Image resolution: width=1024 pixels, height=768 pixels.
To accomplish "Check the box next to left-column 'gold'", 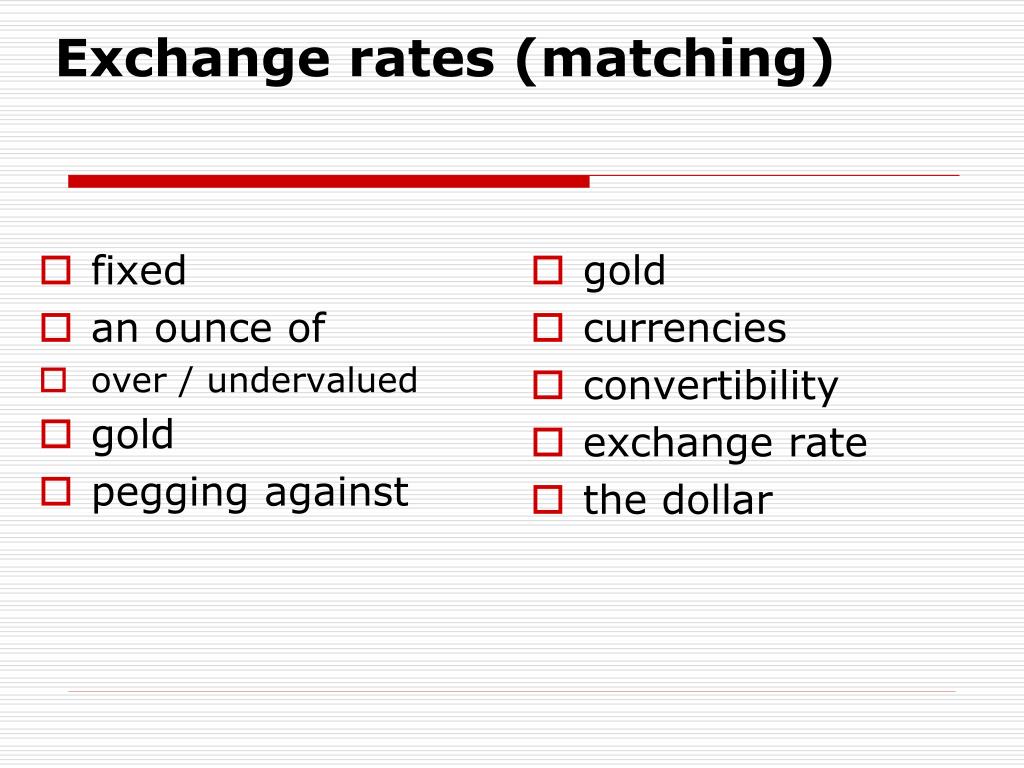I will [x=56, y=434].
